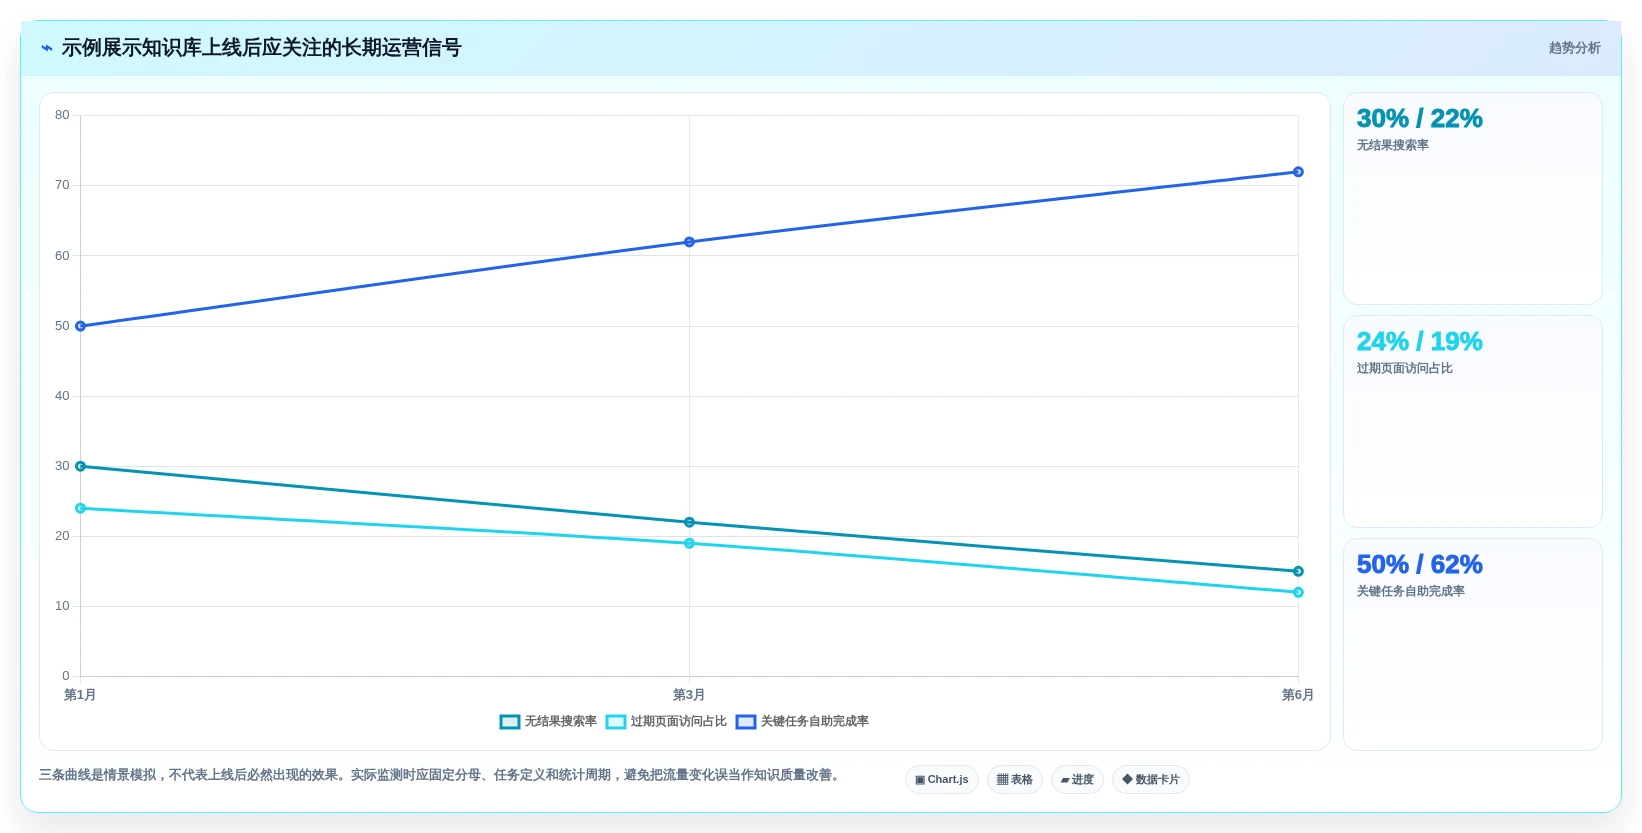Click the "50% / 62%" value in the KPI card

pos(1419,565)
